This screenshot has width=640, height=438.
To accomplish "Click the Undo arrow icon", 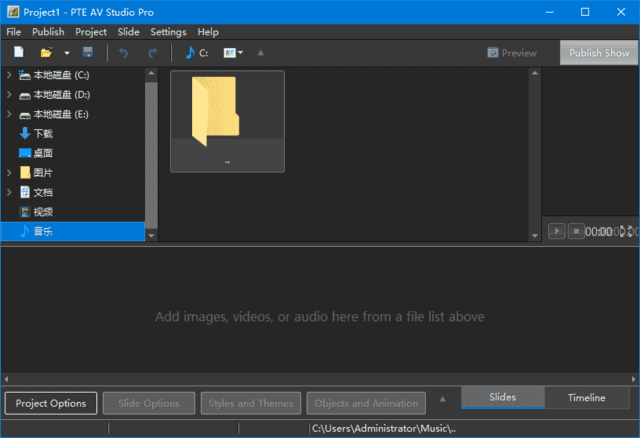I will pos(124,53).
